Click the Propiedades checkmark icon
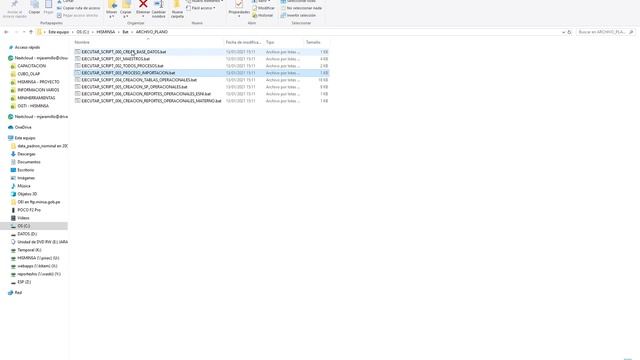 pos(239,4)
